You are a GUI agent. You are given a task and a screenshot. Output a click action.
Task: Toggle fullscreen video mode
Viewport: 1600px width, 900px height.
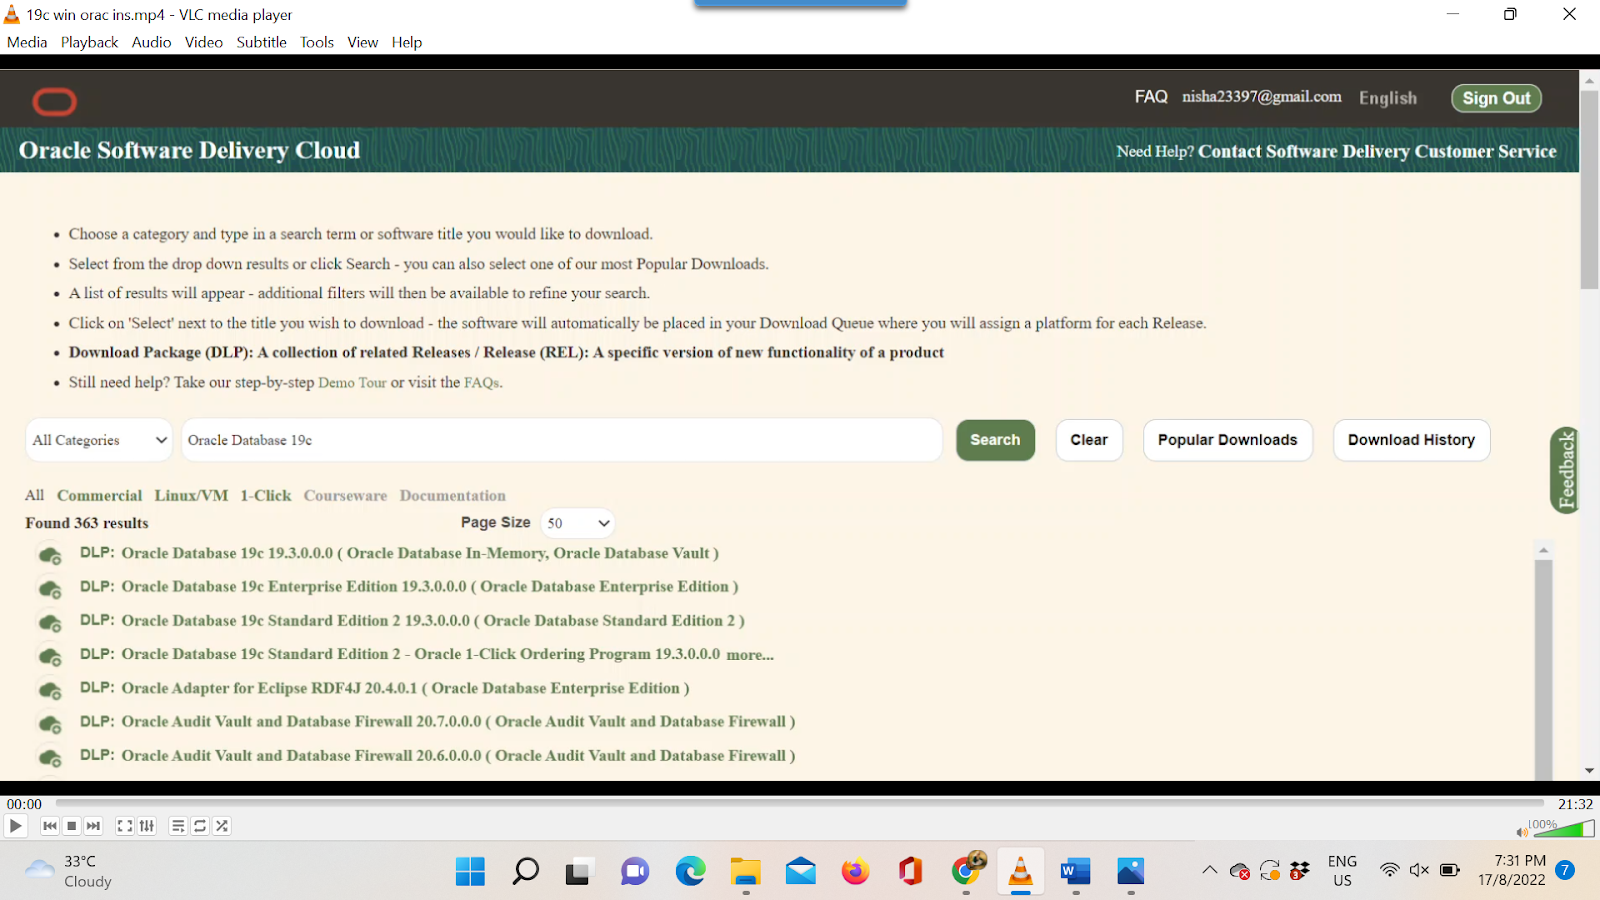125,826
